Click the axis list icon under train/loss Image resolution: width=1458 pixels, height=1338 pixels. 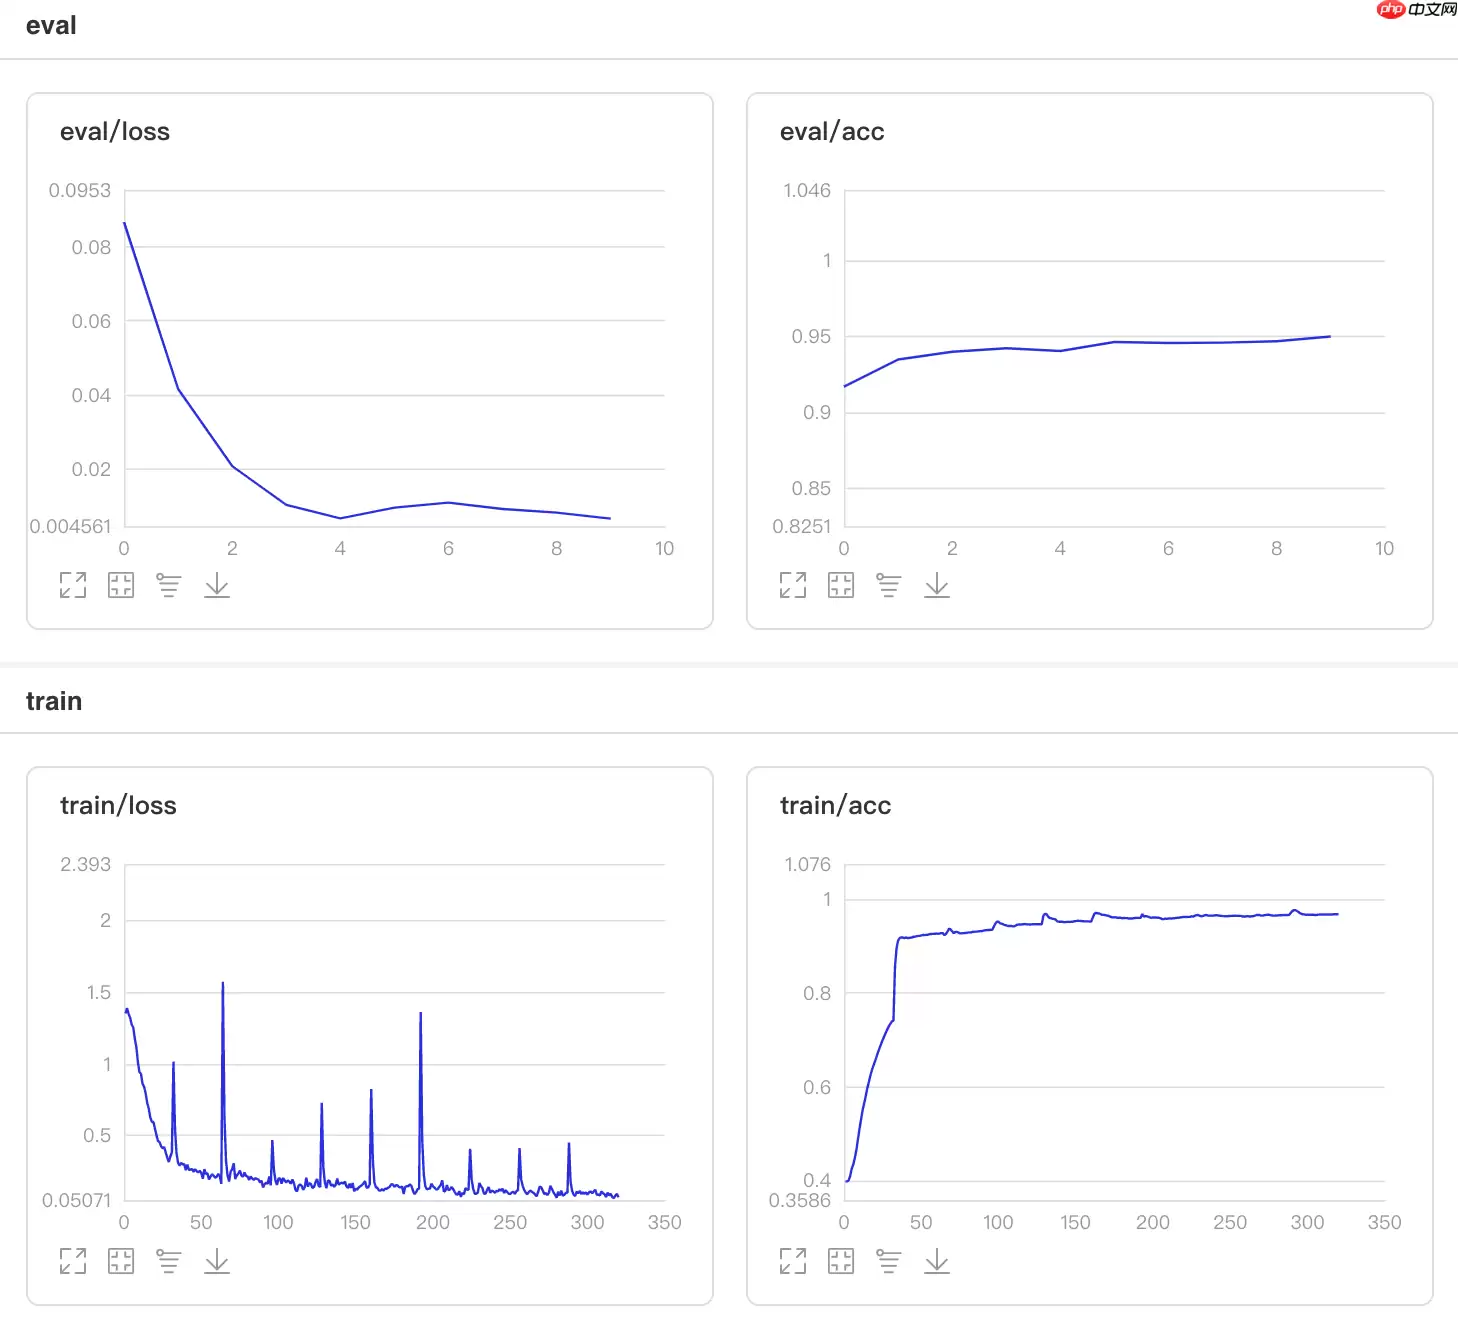169,1261
